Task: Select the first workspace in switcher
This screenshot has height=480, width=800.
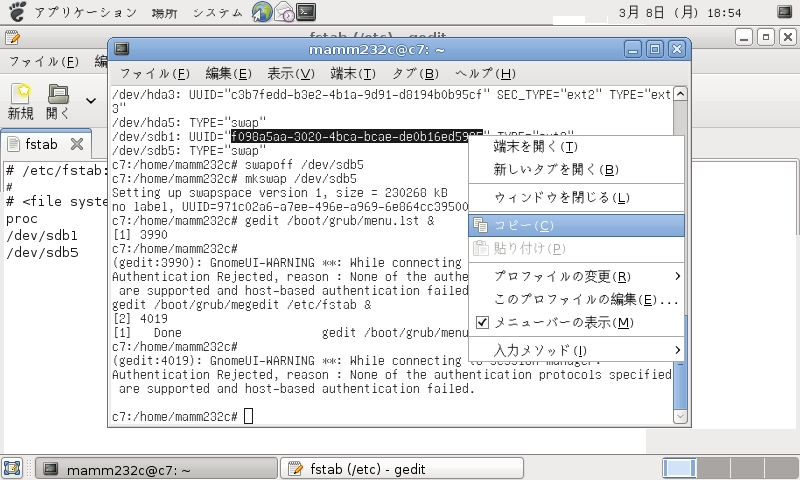Action: pos(679,468)
